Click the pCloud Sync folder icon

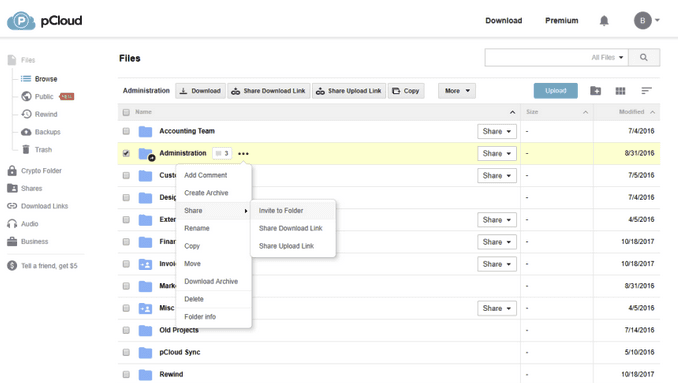pos(145,353)
